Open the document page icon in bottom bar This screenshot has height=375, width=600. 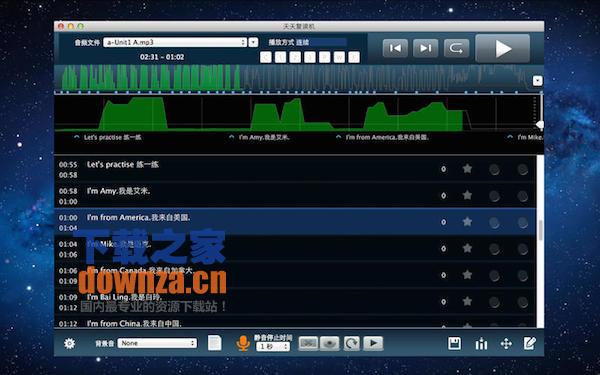point(215,343)
